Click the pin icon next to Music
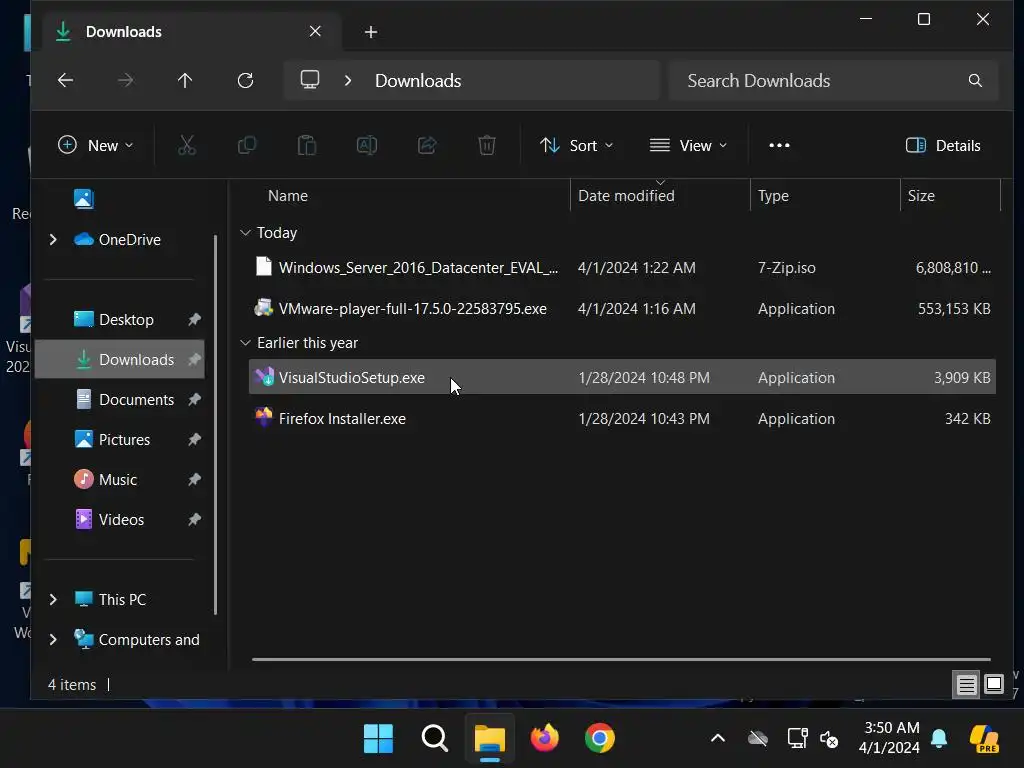 (x=195, y=479)
